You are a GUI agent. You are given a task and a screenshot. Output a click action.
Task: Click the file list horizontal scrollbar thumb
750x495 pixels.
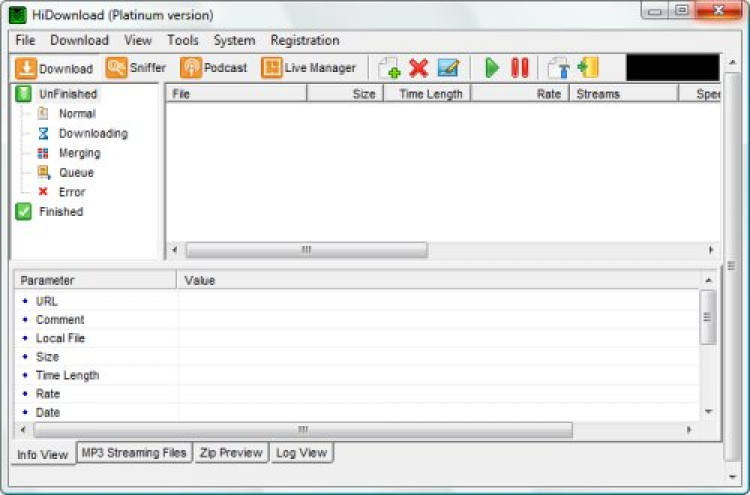[x=307, y=250]
